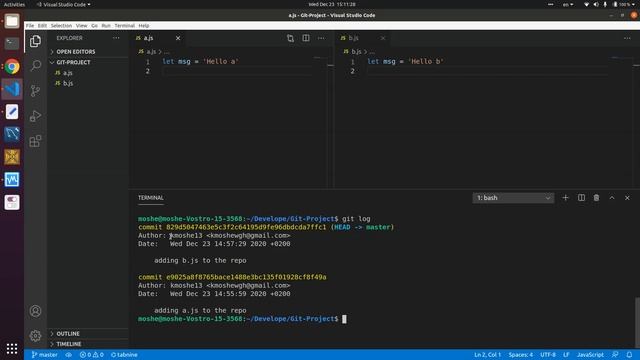Open Google Chrome from the dock
The image size is (640, 360).
(x=12, y=66)
